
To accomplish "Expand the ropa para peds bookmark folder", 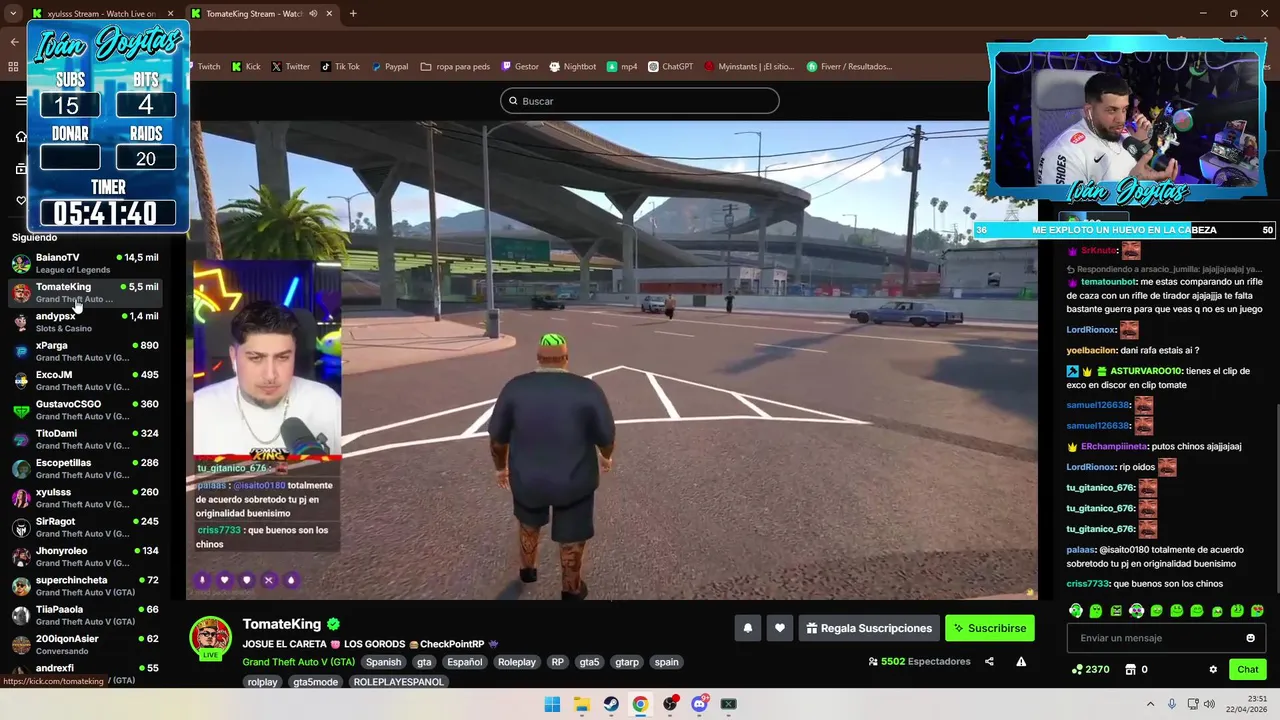I will point(456,67).
